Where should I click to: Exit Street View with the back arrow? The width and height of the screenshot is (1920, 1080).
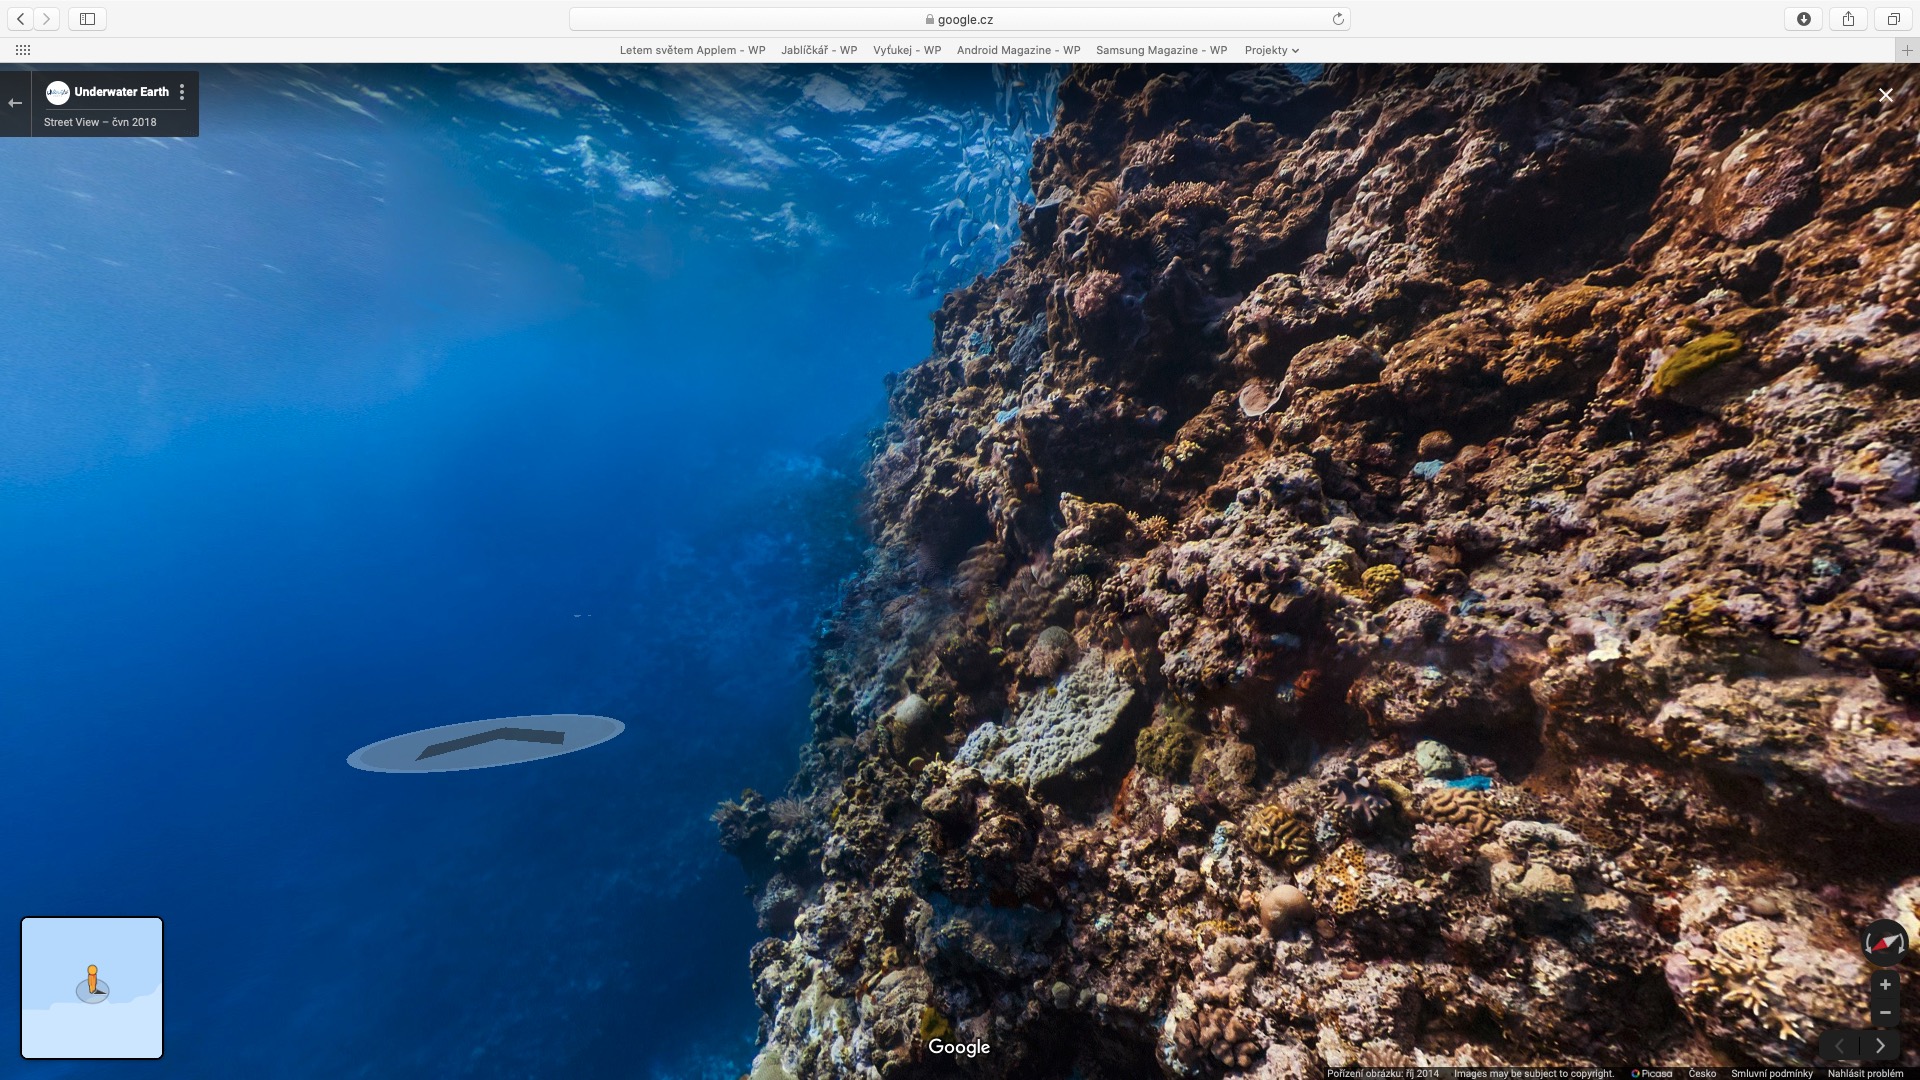pos(15,103)
